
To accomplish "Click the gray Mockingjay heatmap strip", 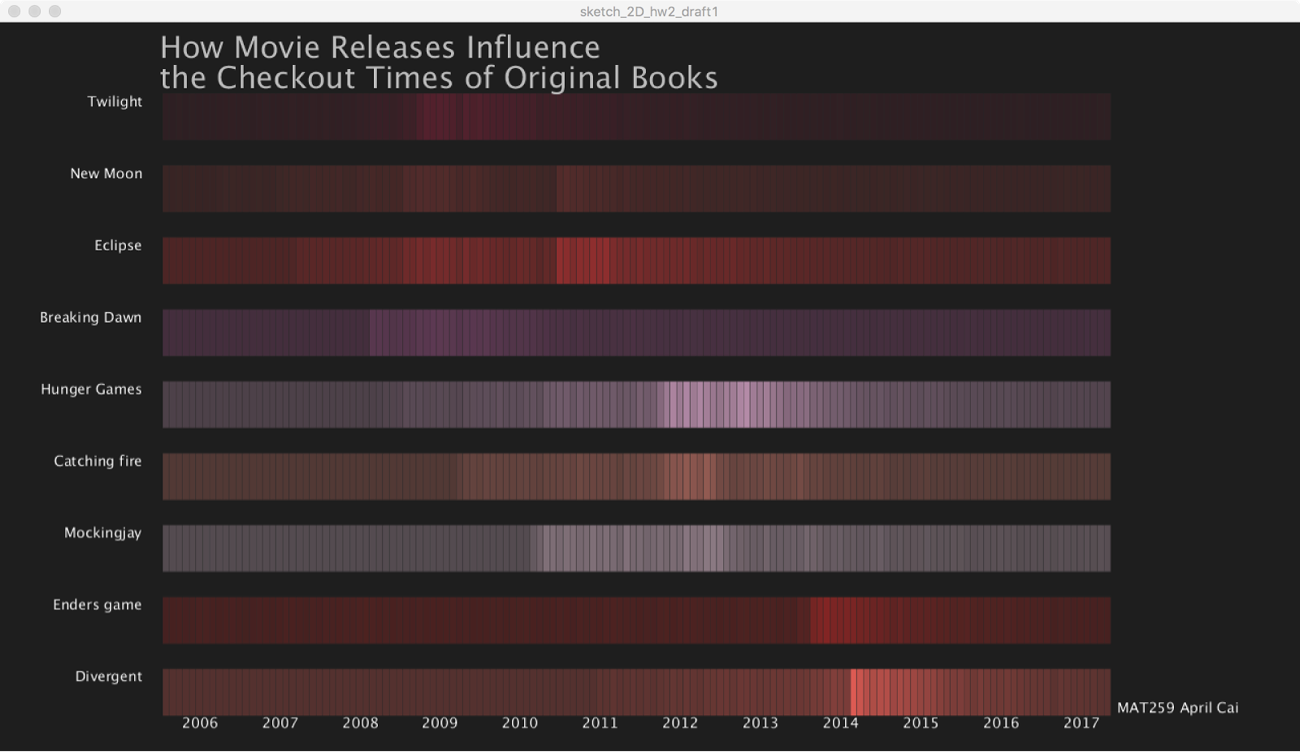I will click(636, 548).
